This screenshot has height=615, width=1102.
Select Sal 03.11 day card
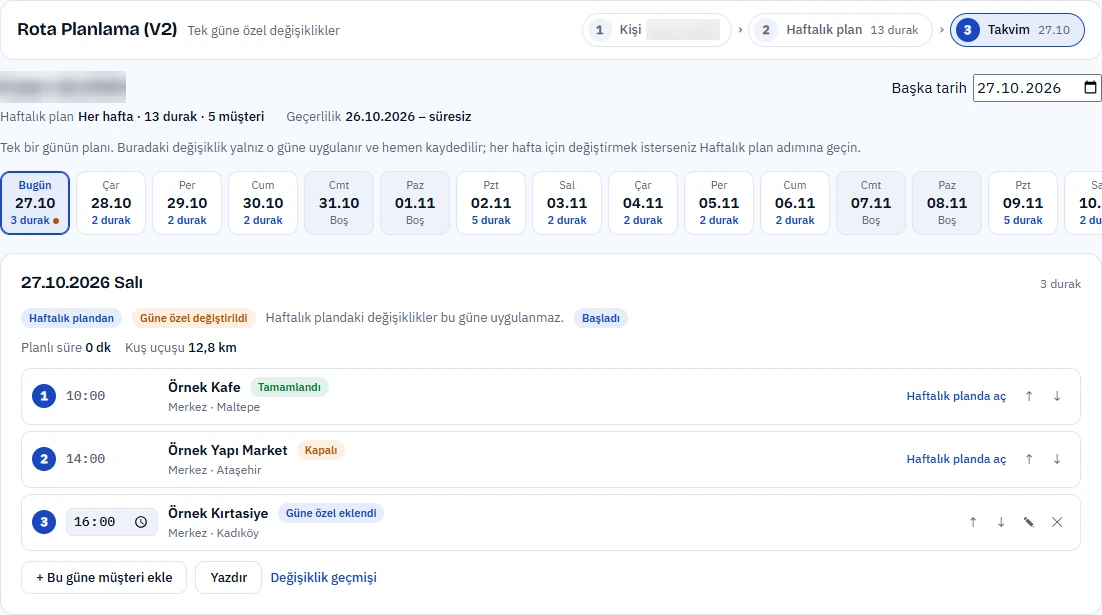point(566,202)
